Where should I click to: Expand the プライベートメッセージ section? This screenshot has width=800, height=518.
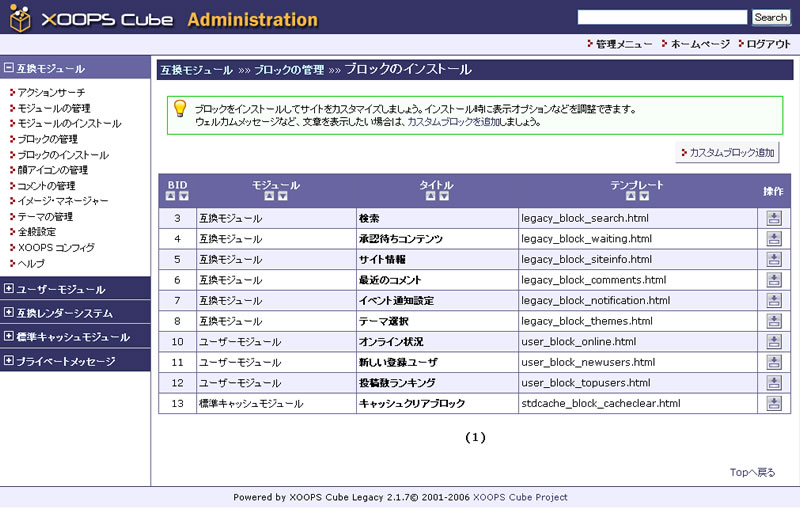tap(9, 361)
